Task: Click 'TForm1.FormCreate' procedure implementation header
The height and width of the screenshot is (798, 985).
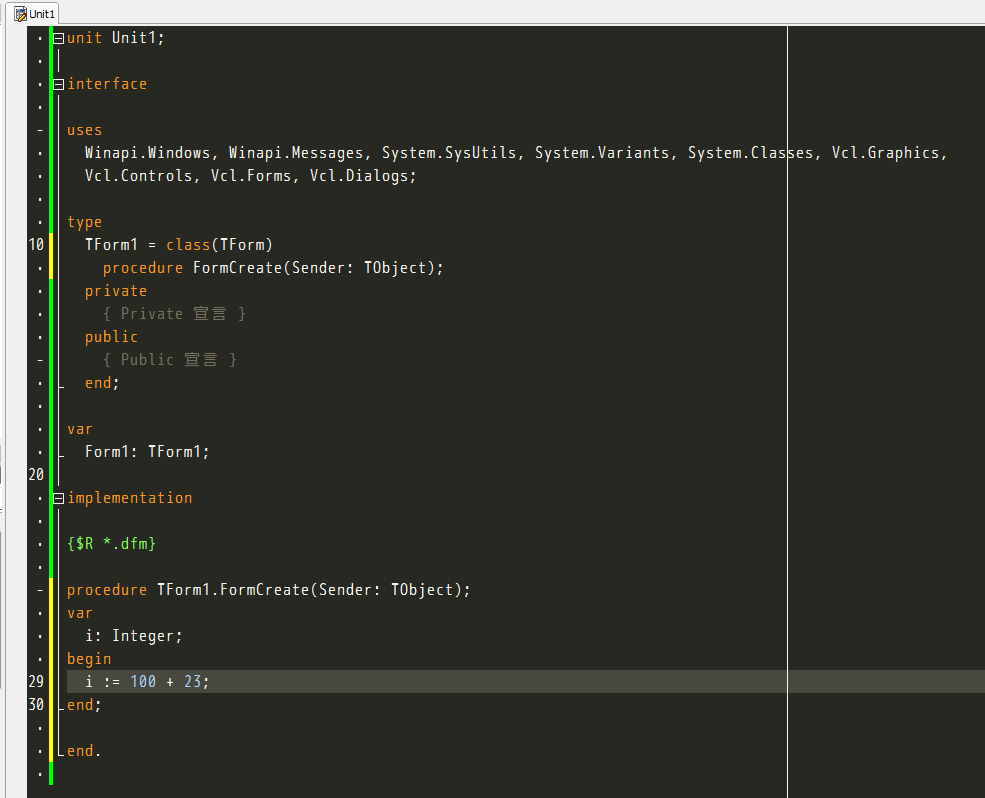Action: pyautogui.click(x=268, y=590)
